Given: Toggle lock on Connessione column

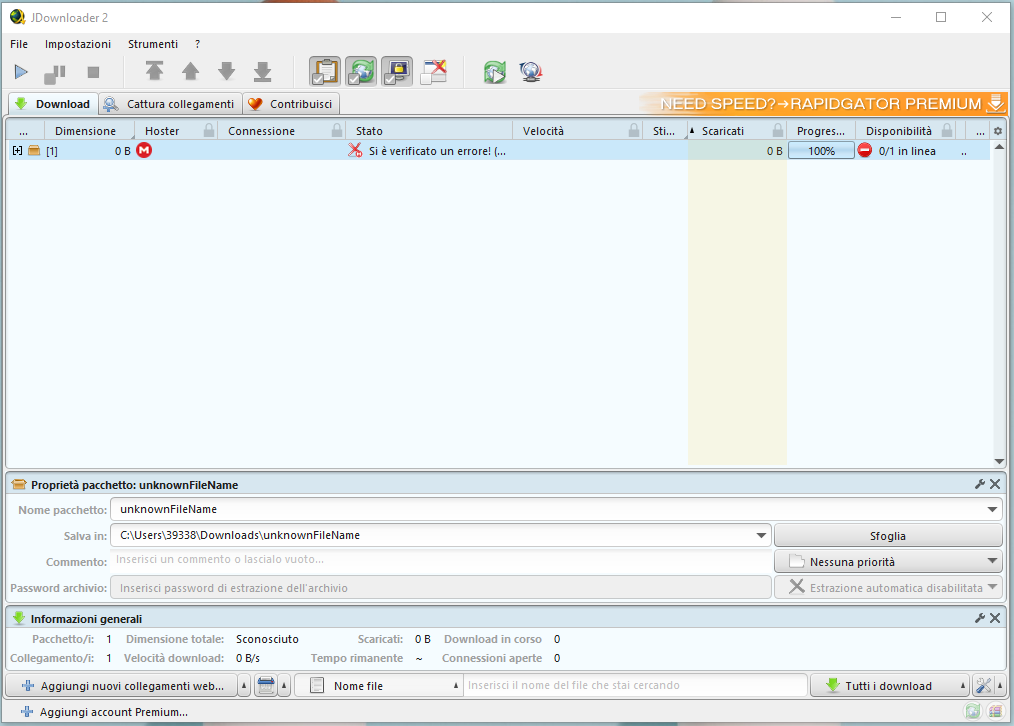Looking at the screenshot, I should click(x=337, y=131).
